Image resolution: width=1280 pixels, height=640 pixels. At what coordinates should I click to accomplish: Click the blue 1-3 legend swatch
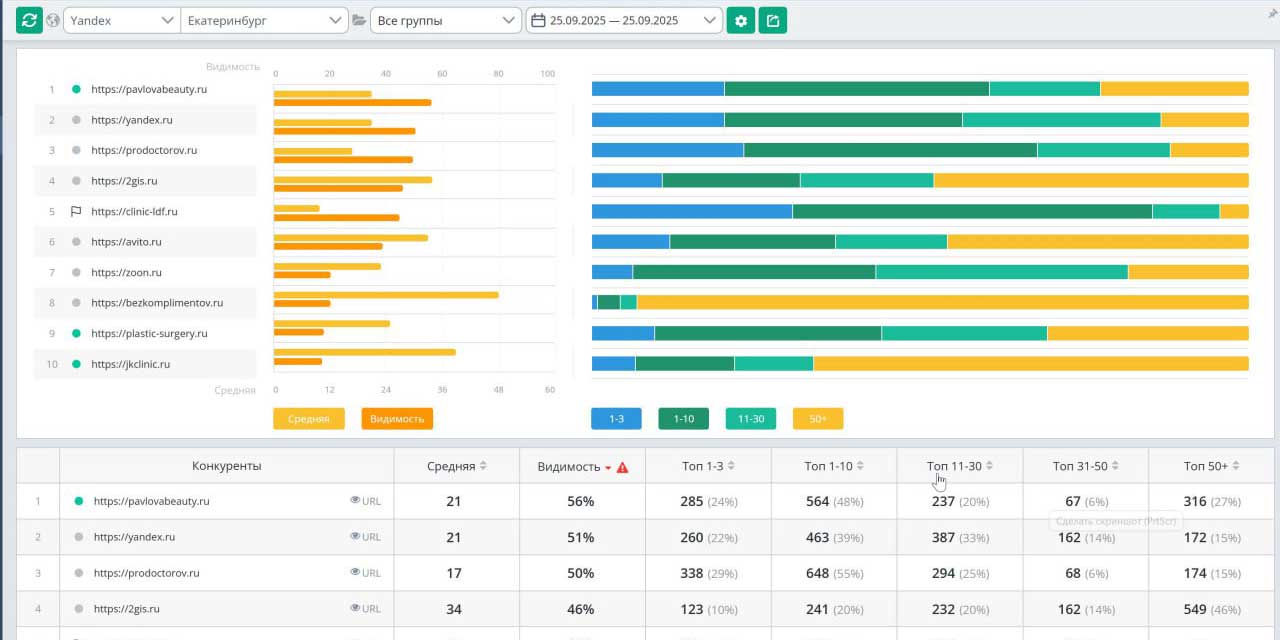point(616,419)
